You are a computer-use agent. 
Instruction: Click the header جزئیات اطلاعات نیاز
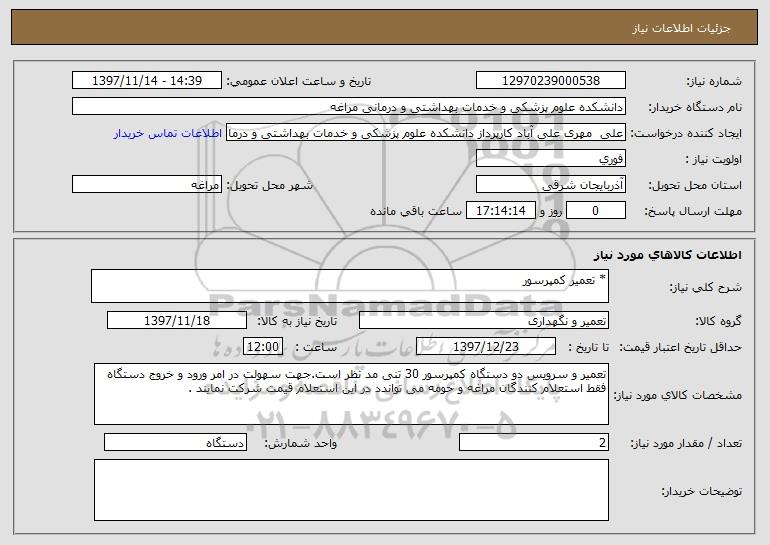tap(681, 28)
